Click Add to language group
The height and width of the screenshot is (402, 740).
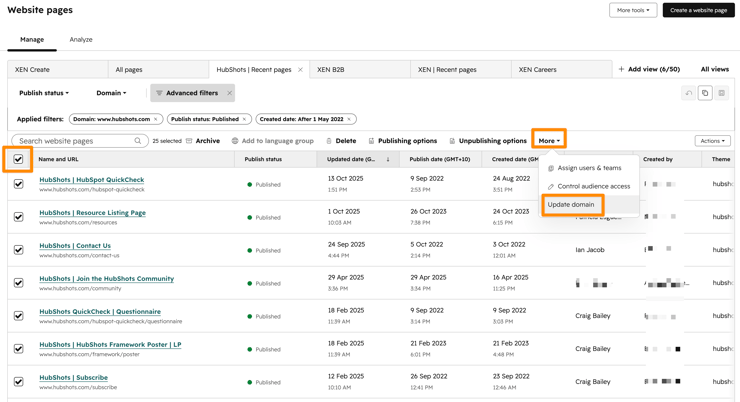pos(273,141)
